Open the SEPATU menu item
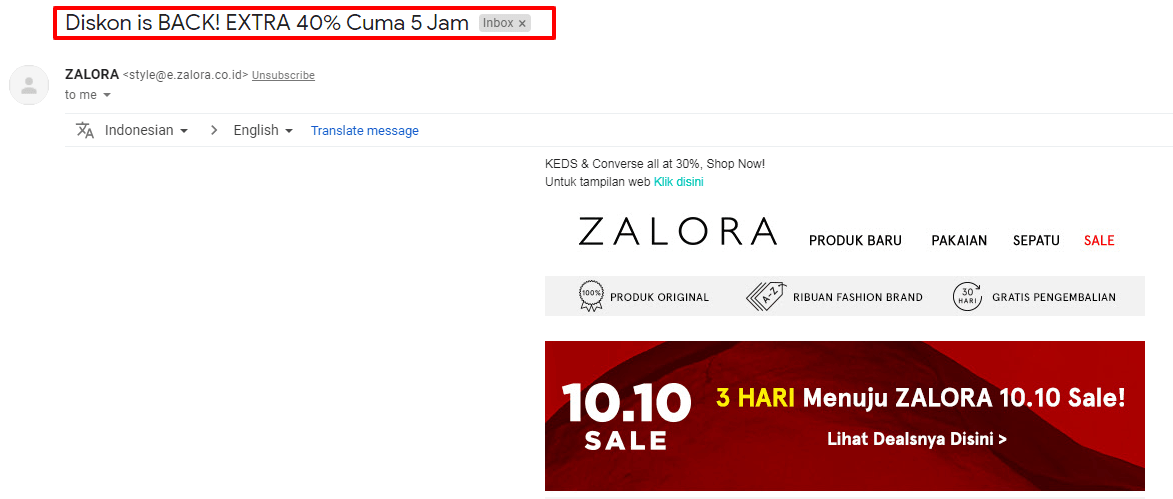 tap(1036, 241)
